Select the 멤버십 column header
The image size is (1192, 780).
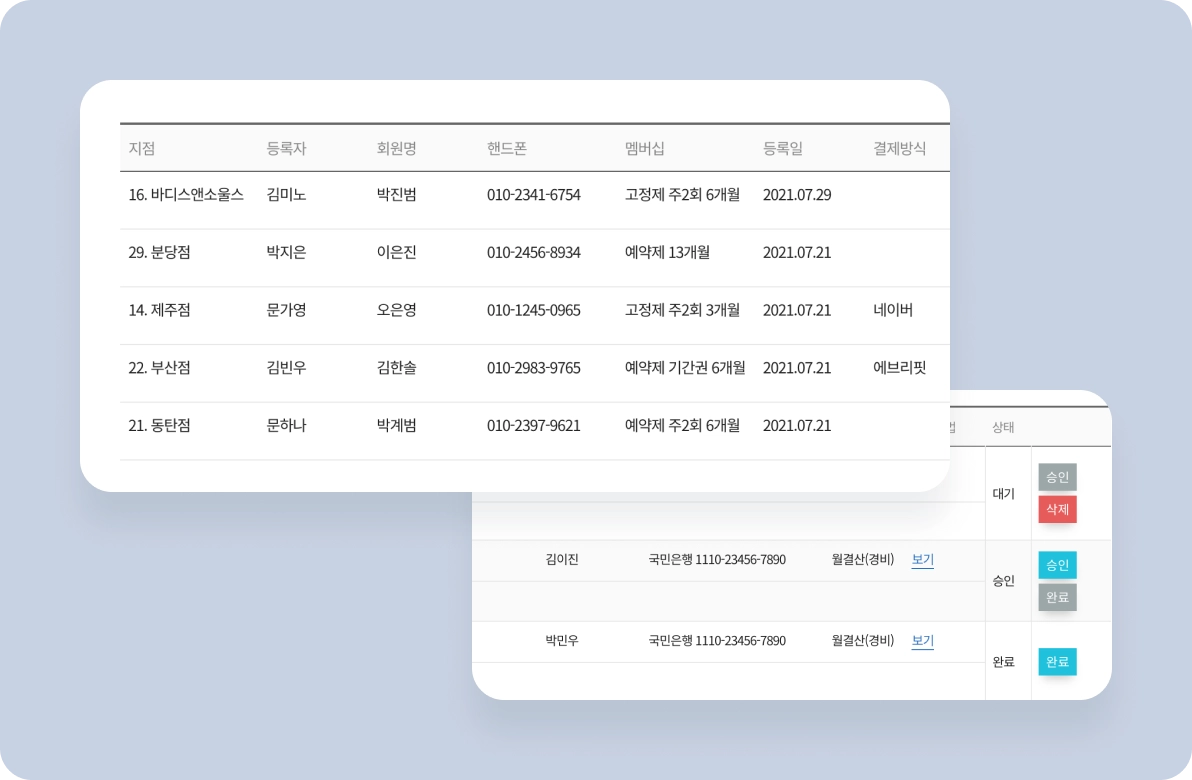click(645, 148)
